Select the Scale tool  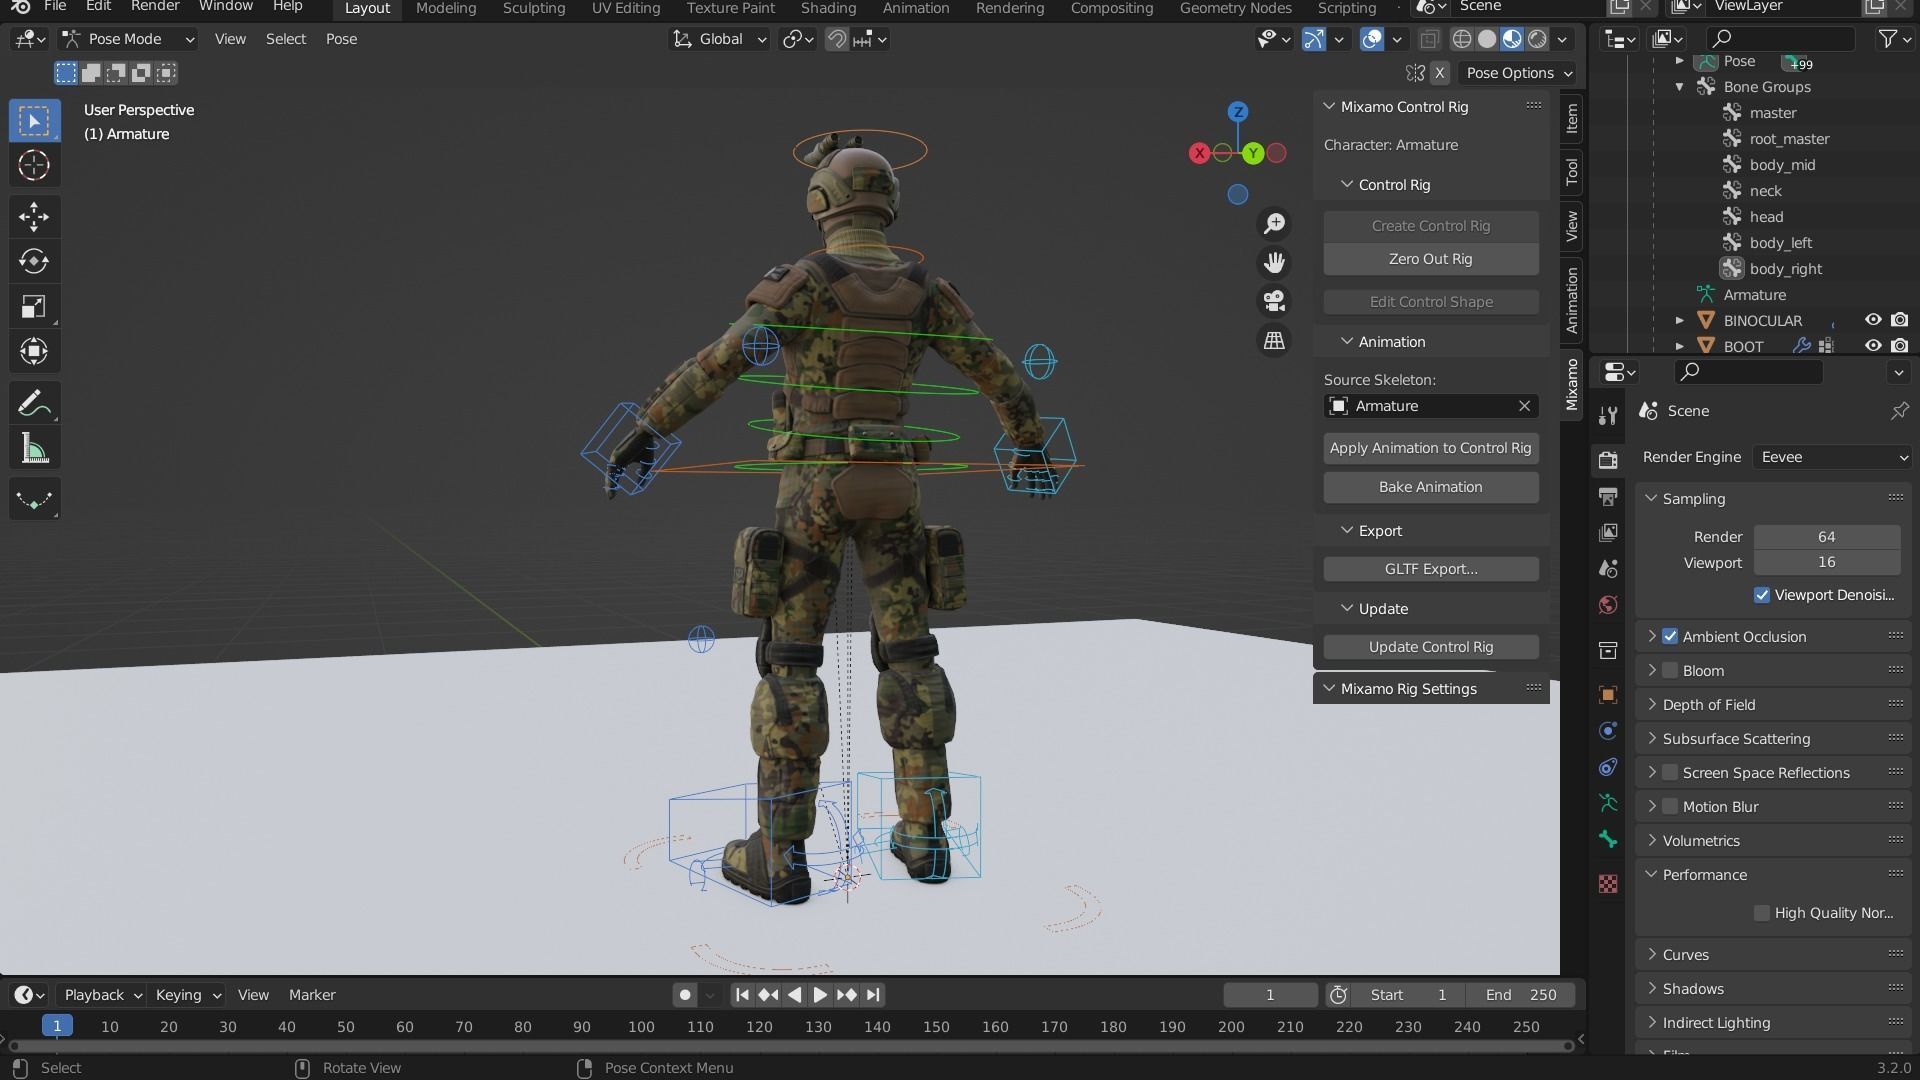point(34,306)
